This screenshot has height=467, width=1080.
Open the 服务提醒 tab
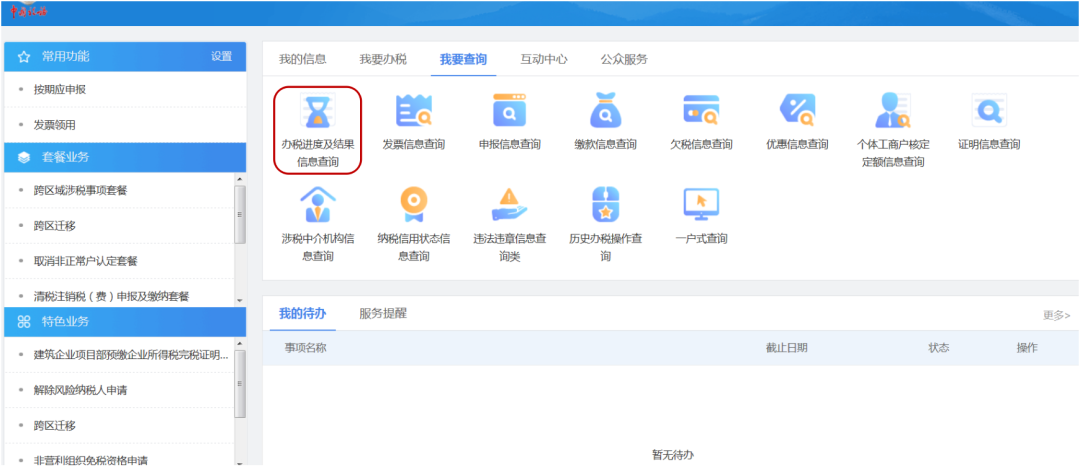pyautogui.click(x=383, y=314)
